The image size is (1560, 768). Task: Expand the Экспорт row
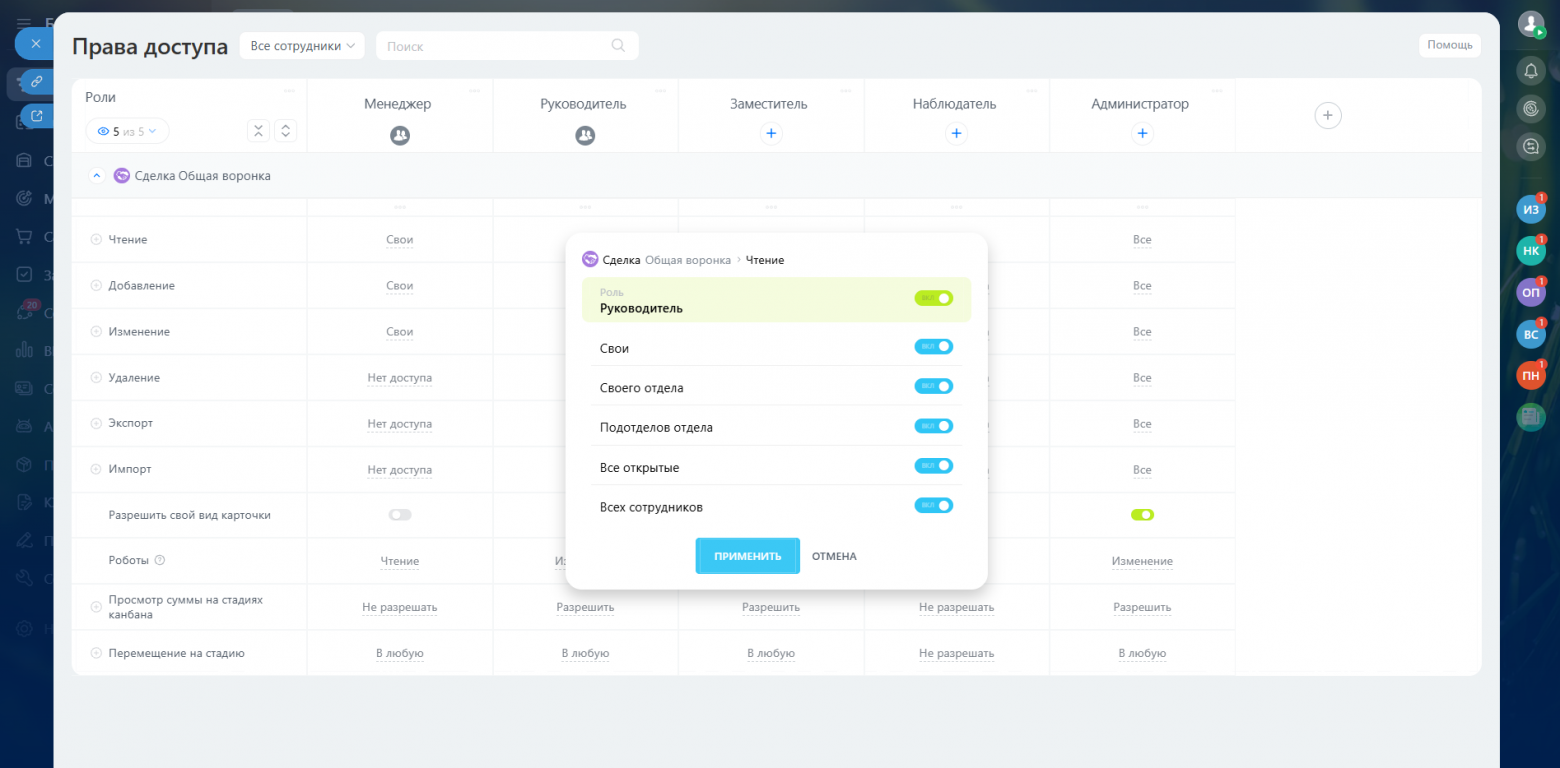point(96,423)
